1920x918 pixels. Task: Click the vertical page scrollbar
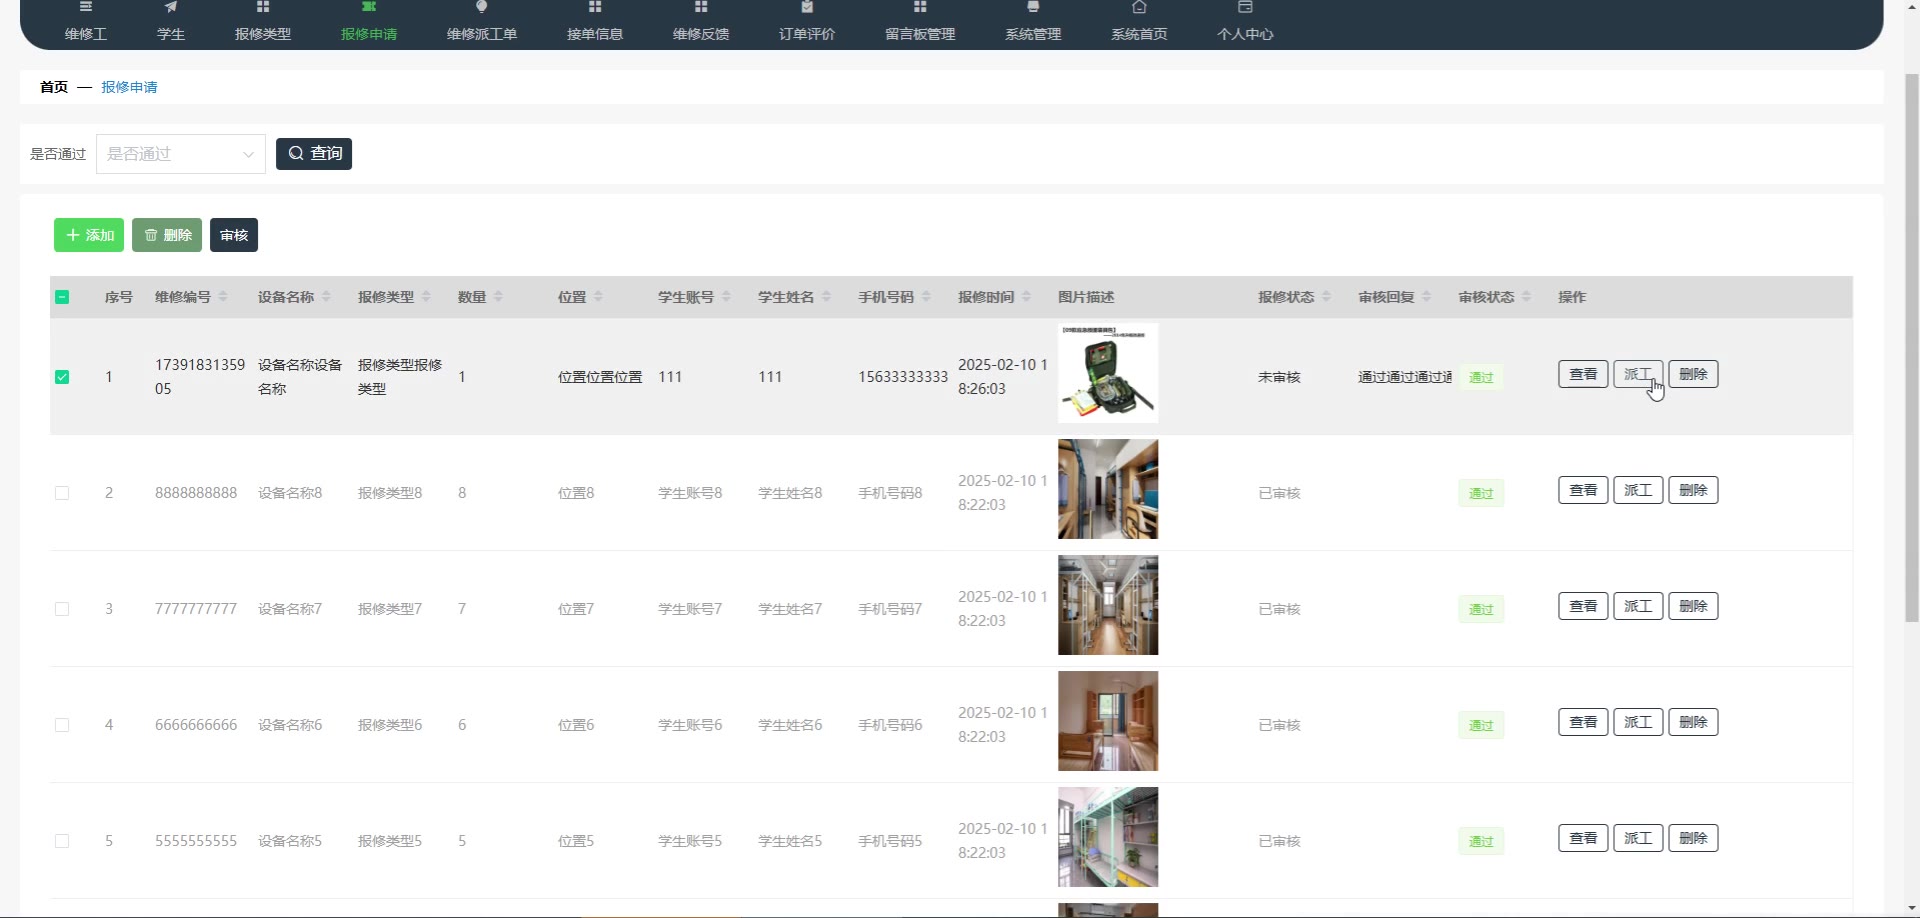(x=1911, y=347)
